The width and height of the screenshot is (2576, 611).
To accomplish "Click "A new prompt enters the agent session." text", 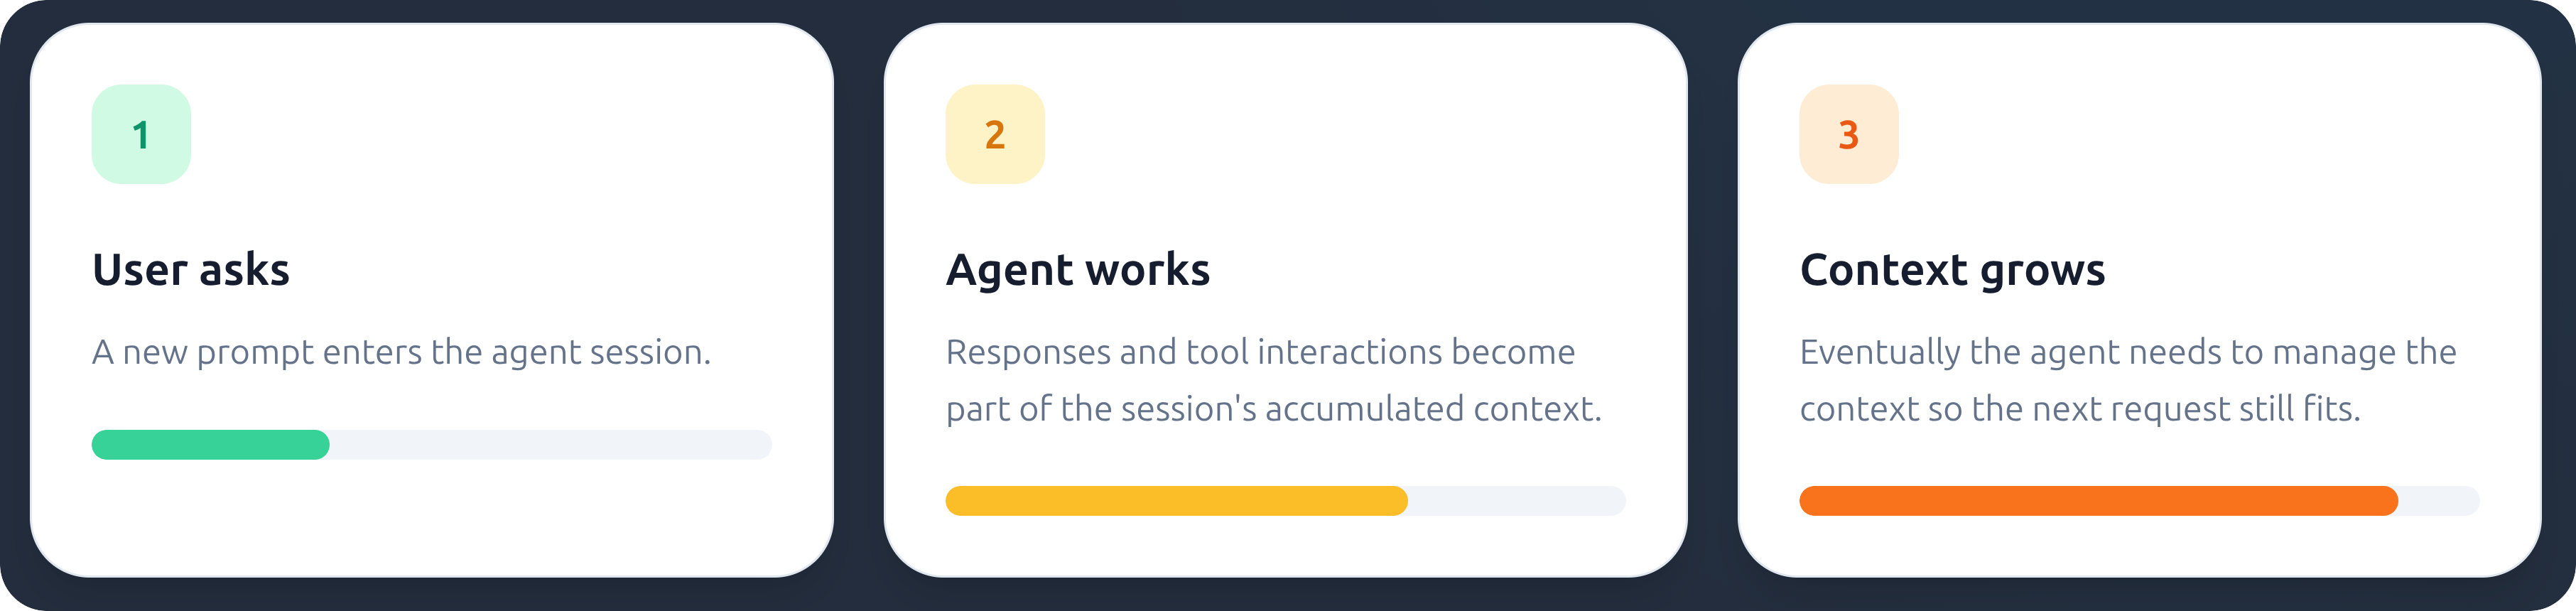I will [x=401, y=353].
